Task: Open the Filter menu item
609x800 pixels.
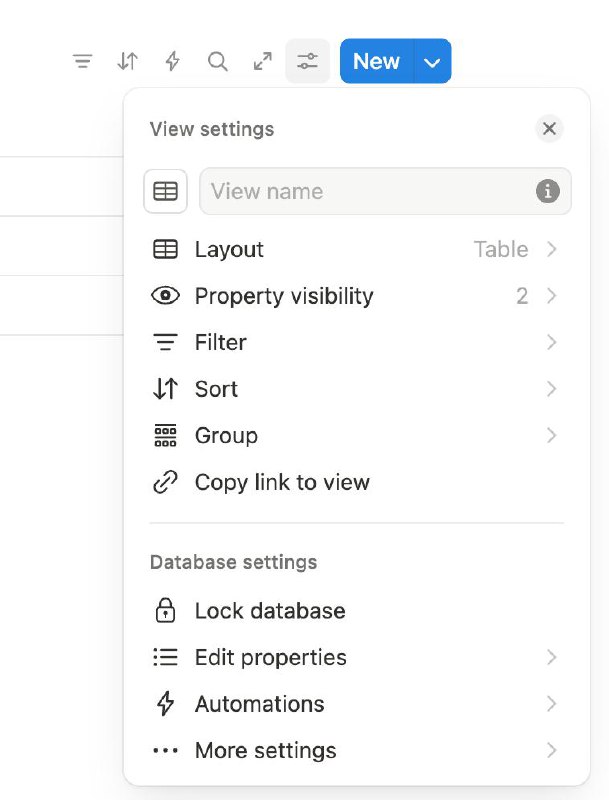Action: pos(356,342)
